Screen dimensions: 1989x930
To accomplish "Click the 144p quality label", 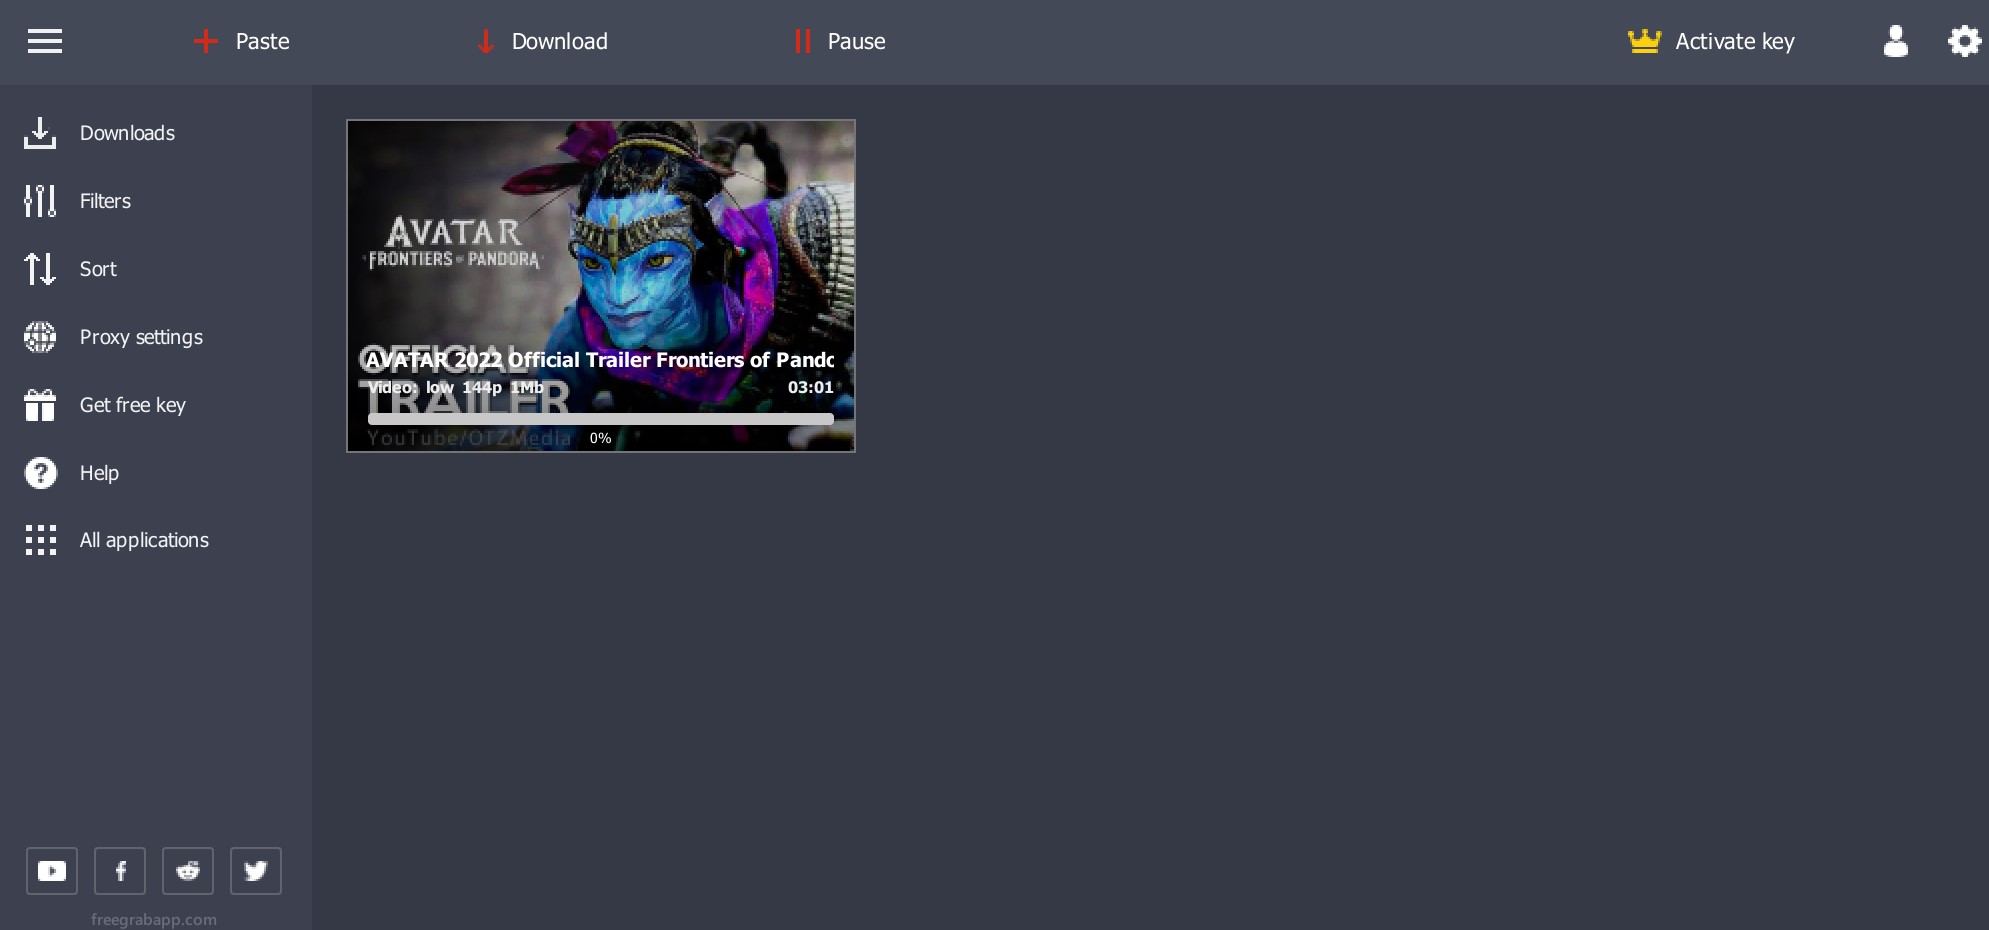I will click(x=482, y=388).
